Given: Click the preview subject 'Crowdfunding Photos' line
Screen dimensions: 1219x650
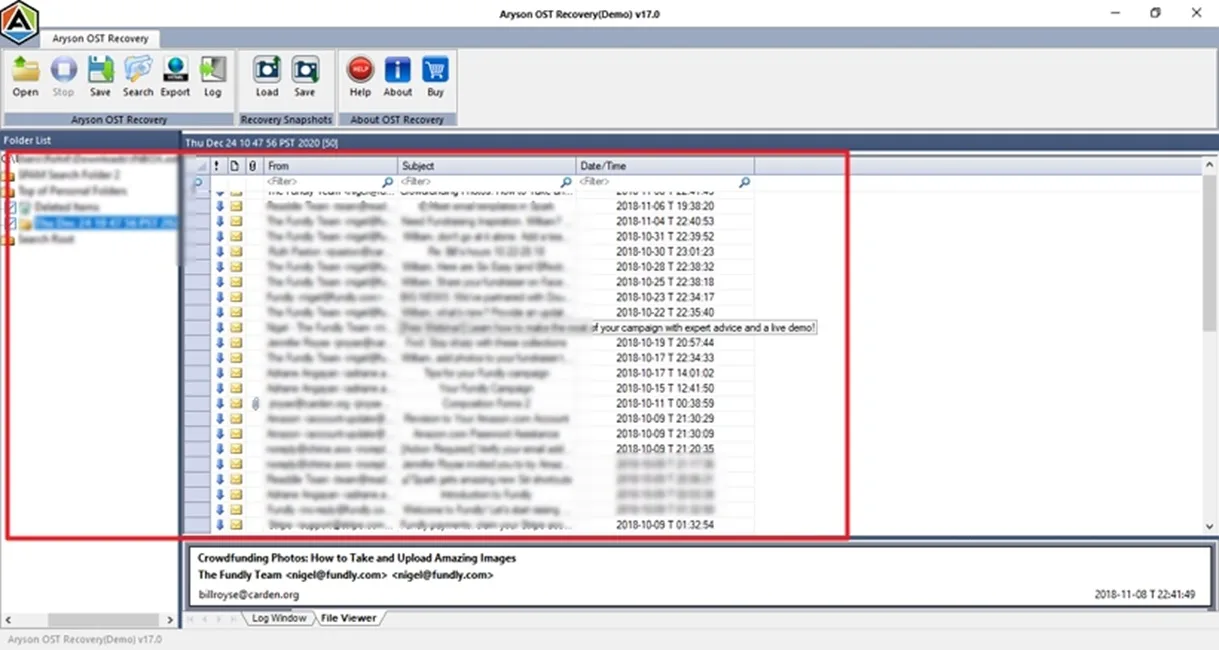Looking at the screenshot, I should pyautogui.click(x=357, y=558).
